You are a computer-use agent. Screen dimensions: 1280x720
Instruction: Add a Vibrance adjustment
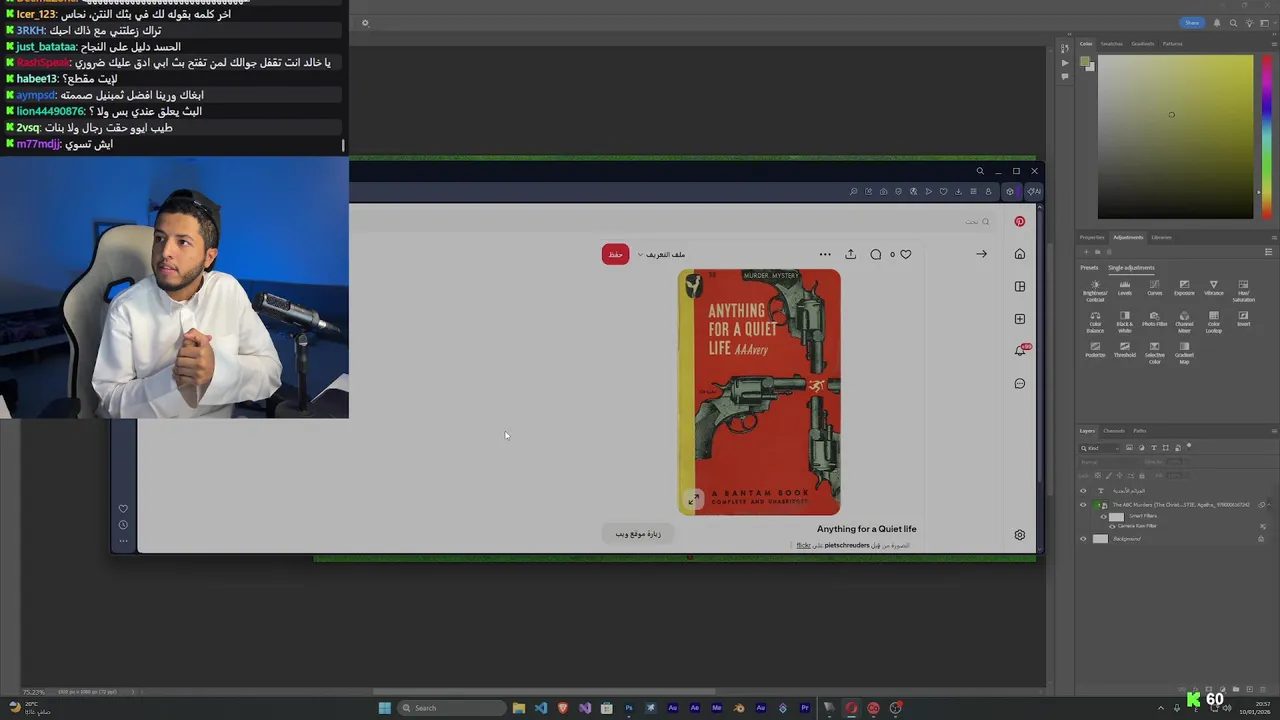click(1214, 288)
